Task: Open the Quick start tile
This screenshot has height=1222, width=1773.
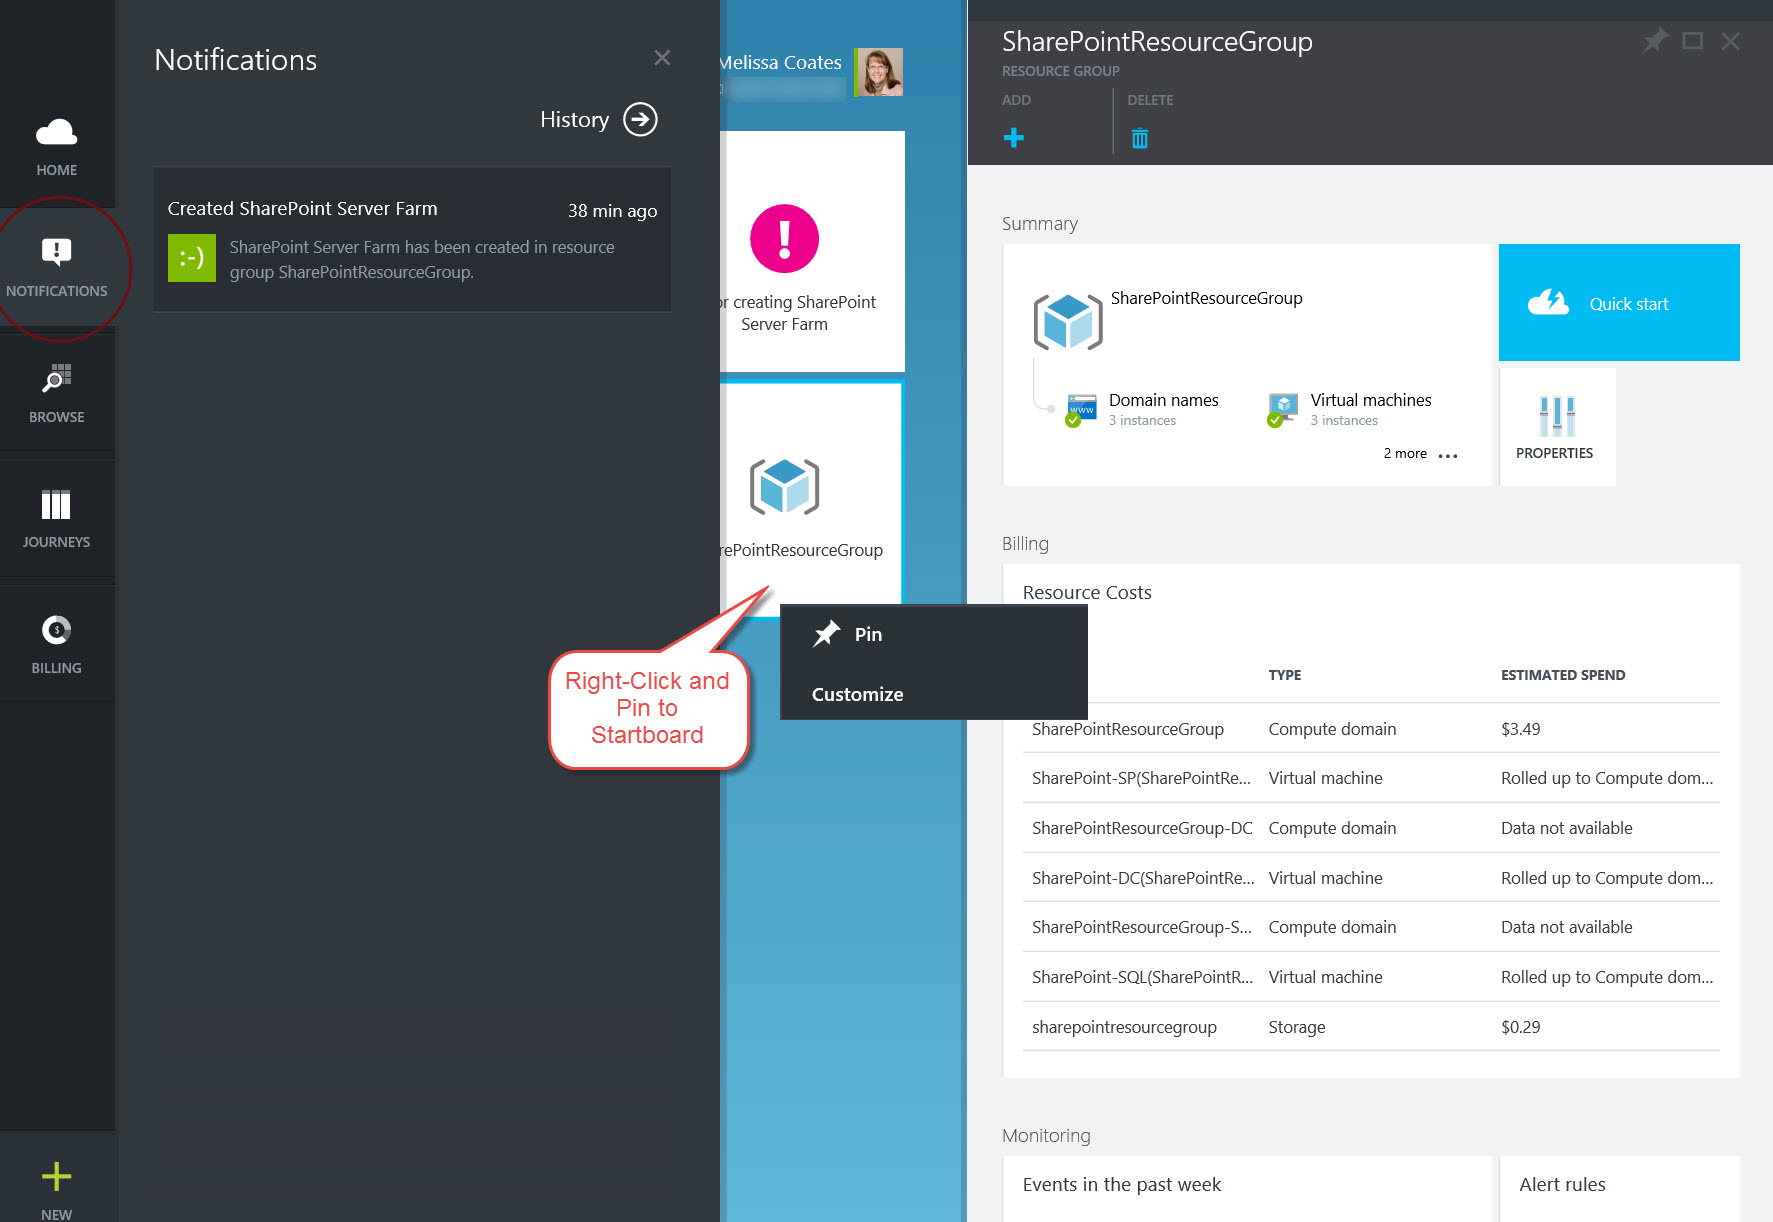Action: click(x=1619, y=303)
